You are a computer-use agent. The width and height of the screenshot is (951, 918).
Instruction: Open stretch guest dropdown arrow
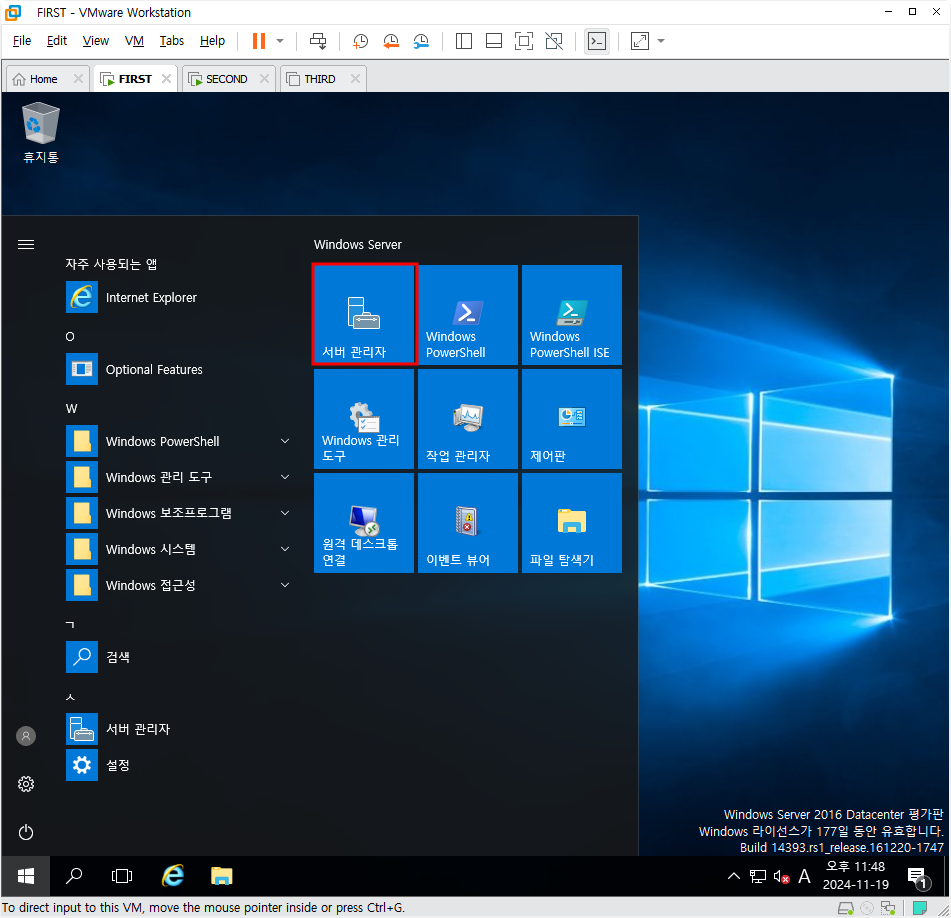pyautogui.click(x=661, y=41)
